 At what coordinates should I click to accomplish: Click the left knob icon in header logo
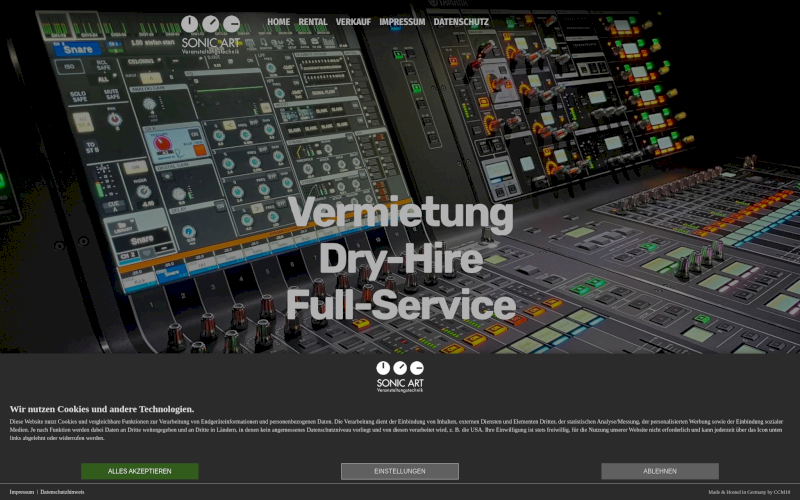(x=190, y=23)
